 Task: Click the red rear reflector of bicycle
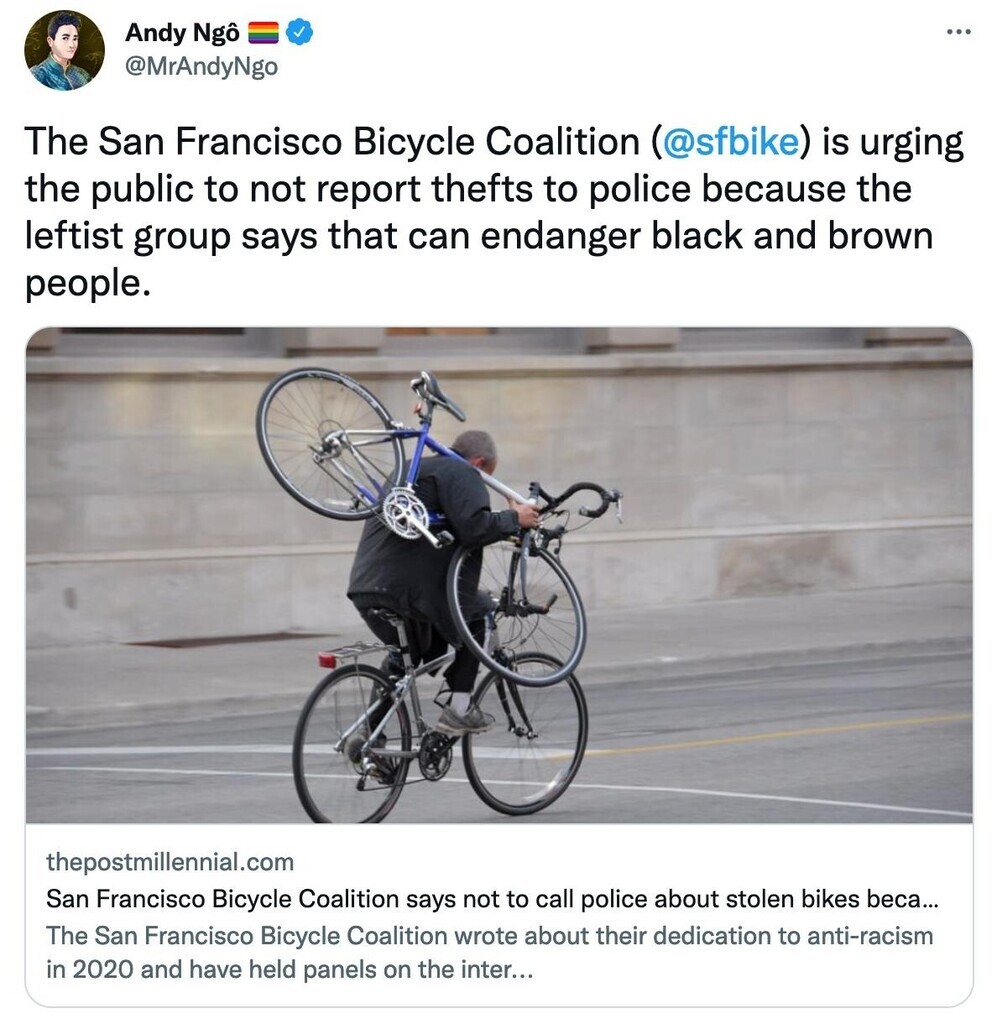pos(327,660)
